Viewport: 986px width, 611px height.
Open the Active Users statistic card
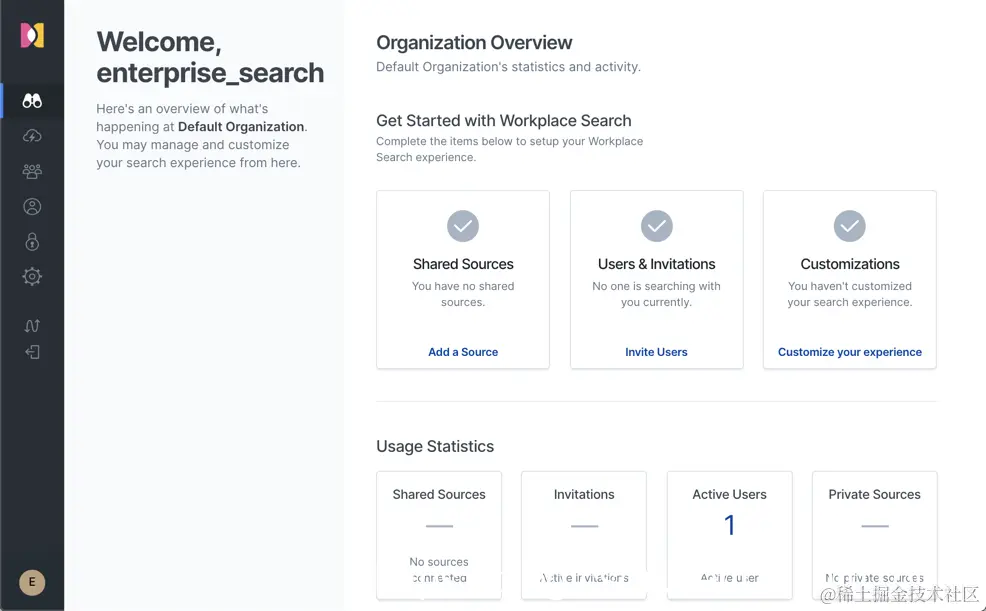(729, 535)
